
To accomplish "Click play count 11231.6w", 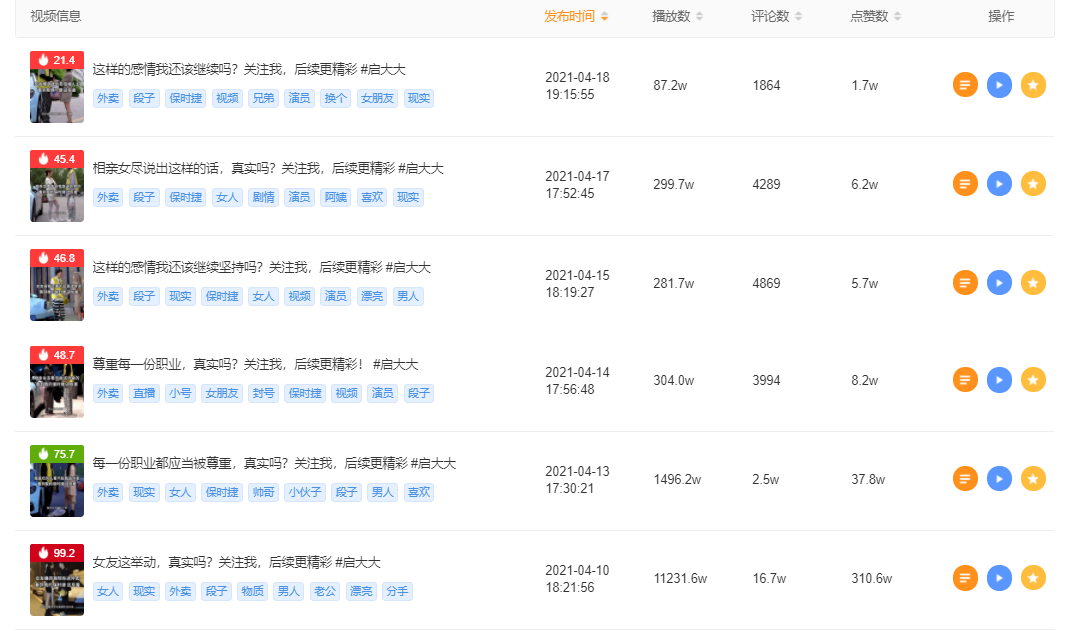I will click(x=680, y=579).
